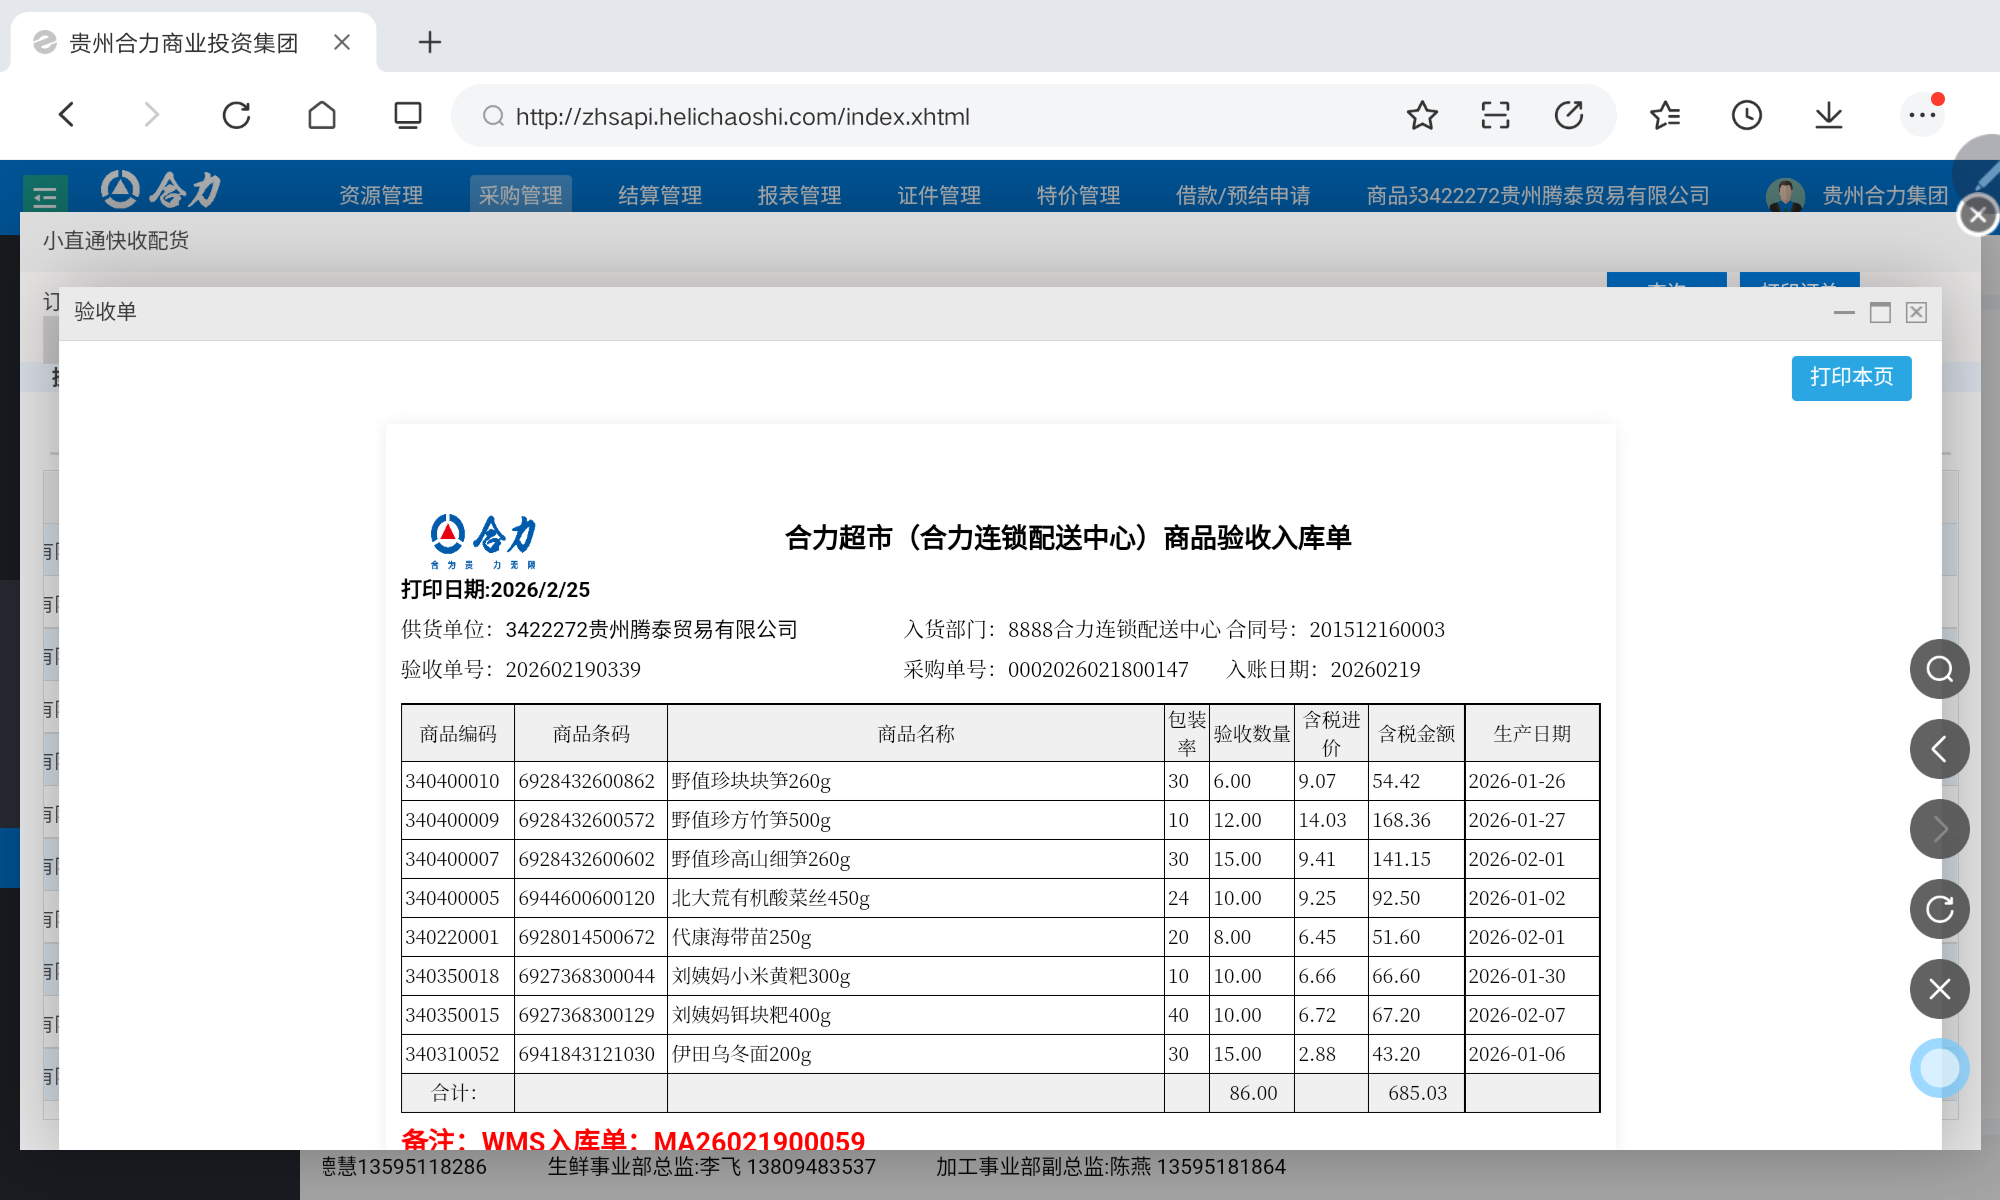The image size is (2000, 1200).
Task: Click floating back arrow circle button
Action: pos(1939,749)
